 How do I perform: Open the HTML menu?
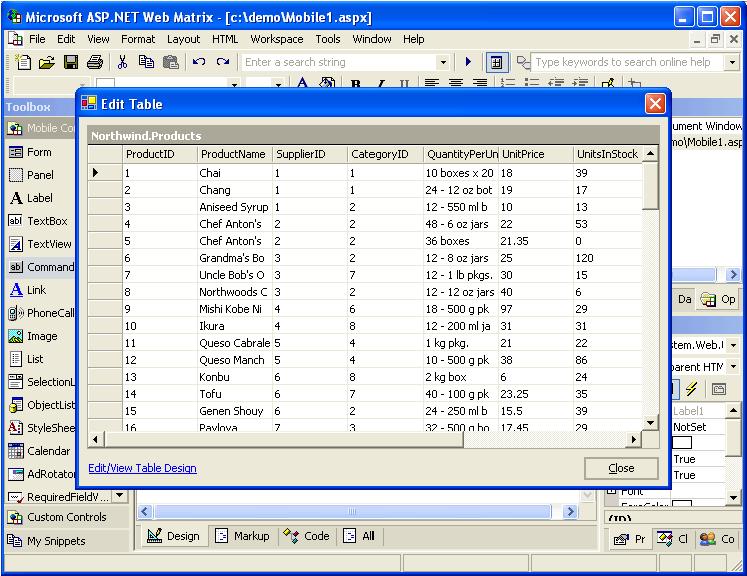224,39
